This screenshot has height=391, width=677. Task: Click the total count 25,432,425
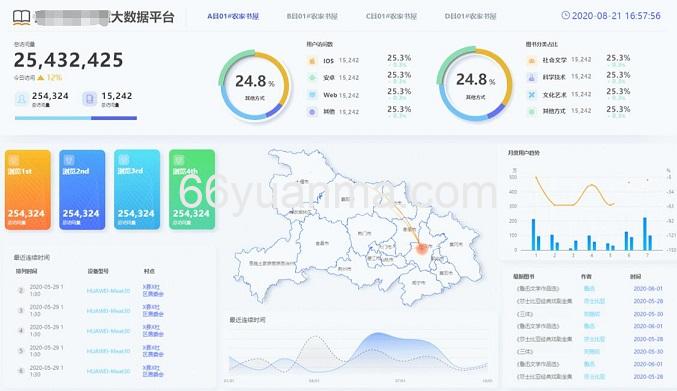click(69, 60)
